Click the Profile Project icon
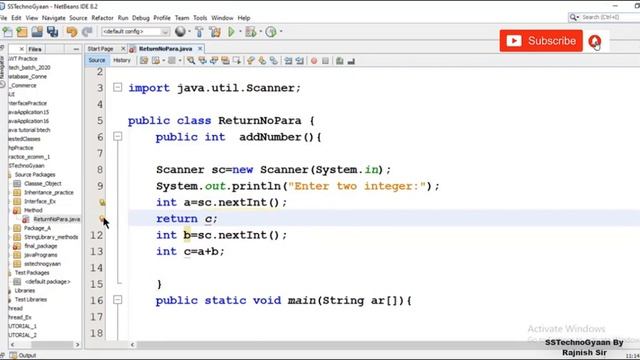 (271, 32)
